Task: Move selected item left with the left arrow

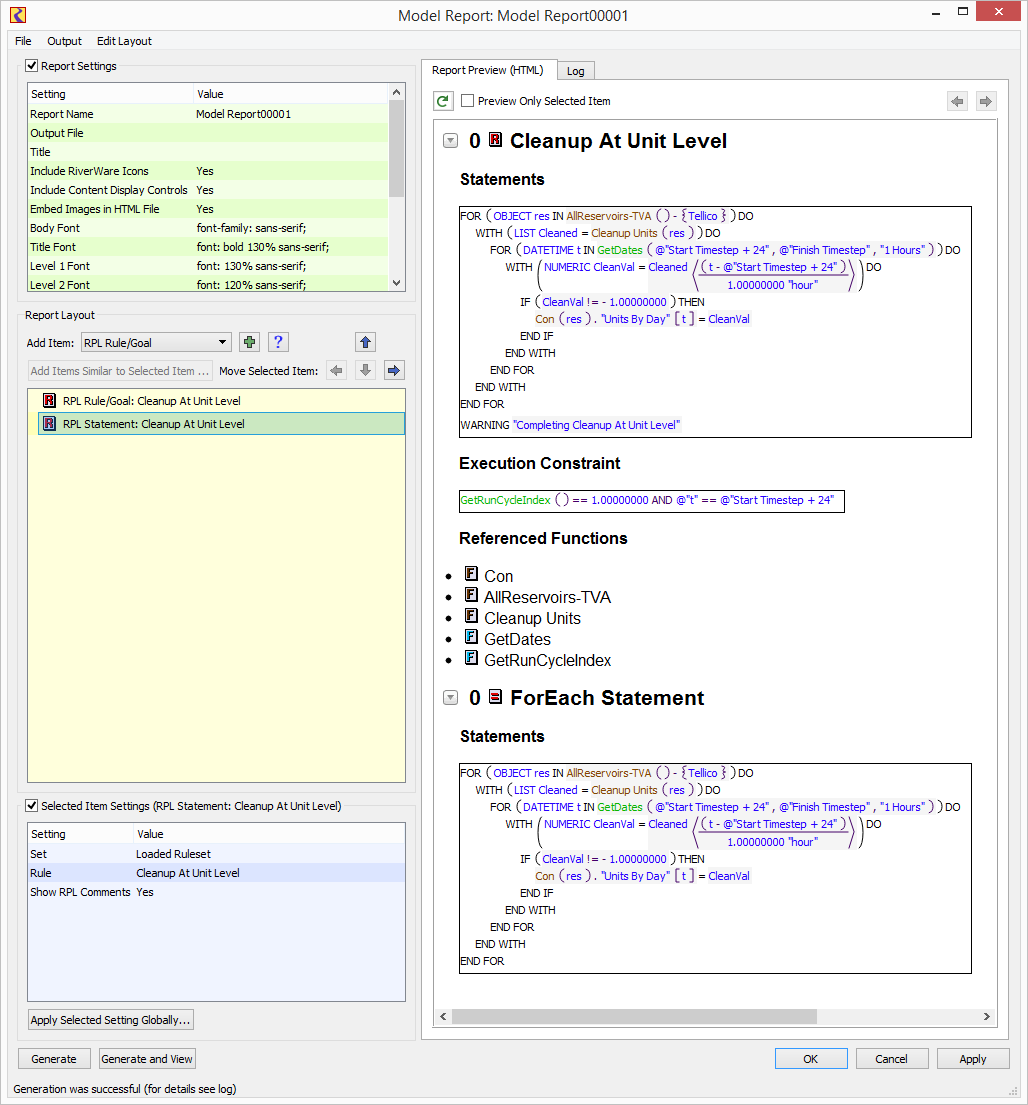Action: click(337, 371)
